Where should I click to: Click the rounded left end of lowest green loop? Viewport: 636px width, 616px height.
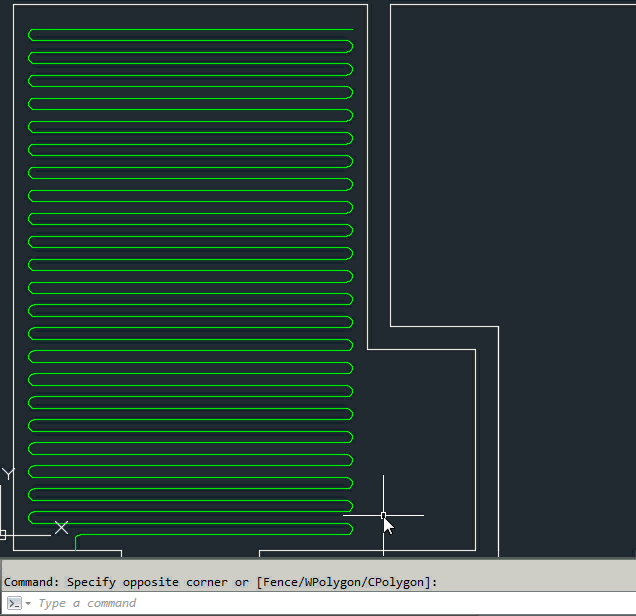click(31, 518)
